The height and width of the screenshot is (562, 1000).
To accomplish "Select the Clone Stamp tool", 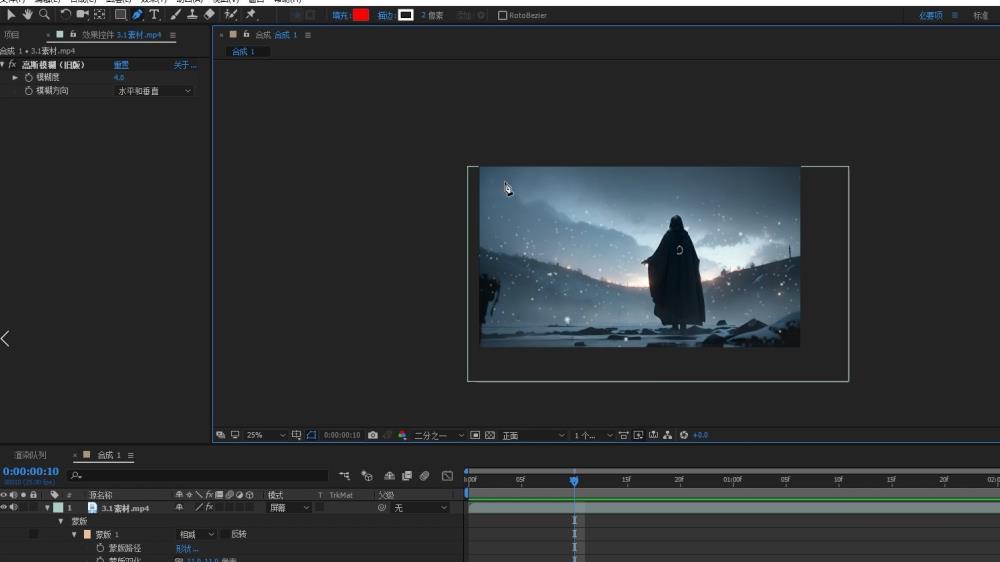I will pos(192,15).
